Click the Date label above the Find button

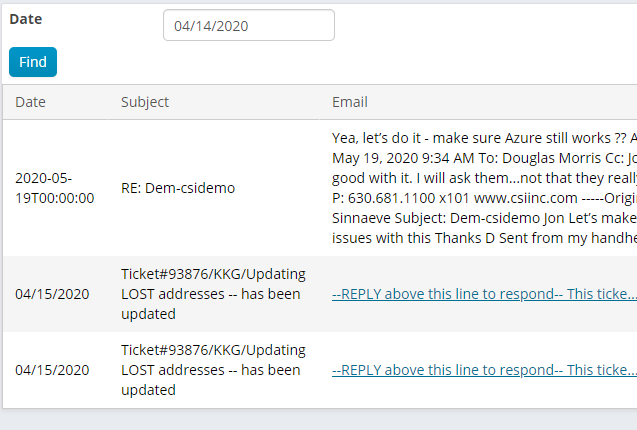point(26,19)
